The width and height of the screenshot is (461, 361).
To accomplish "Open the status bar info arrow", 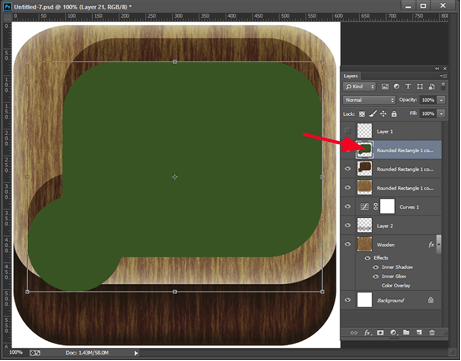I will [136, 353].
